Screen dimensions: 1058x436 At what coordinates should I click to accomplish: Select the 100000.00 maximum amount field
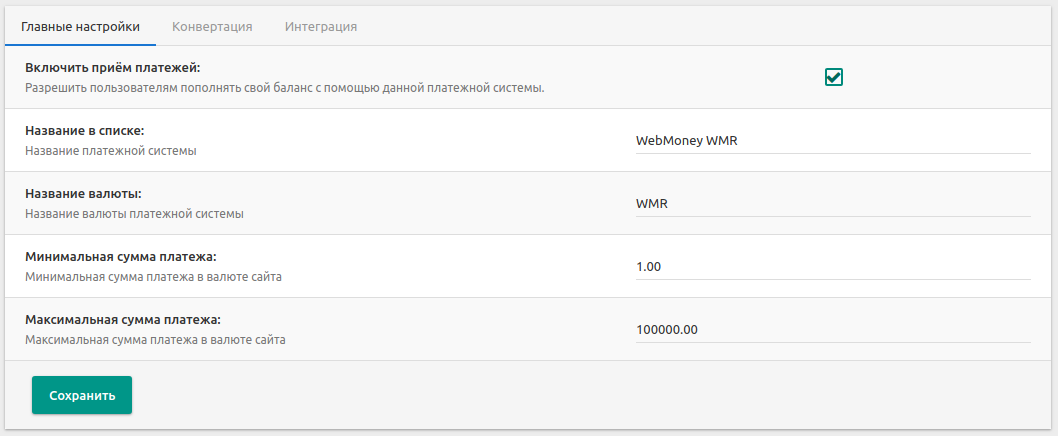point(832,329)
